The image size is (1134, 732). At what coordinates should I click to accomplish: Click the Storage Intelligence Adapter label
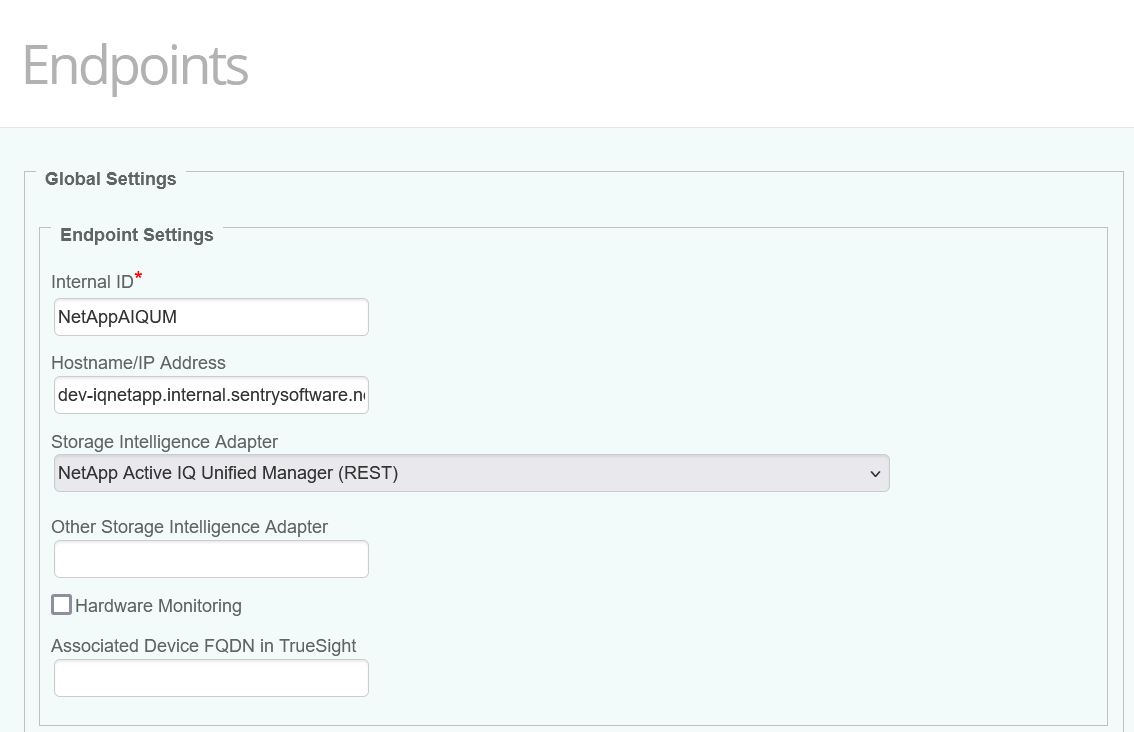coord(164,442)
